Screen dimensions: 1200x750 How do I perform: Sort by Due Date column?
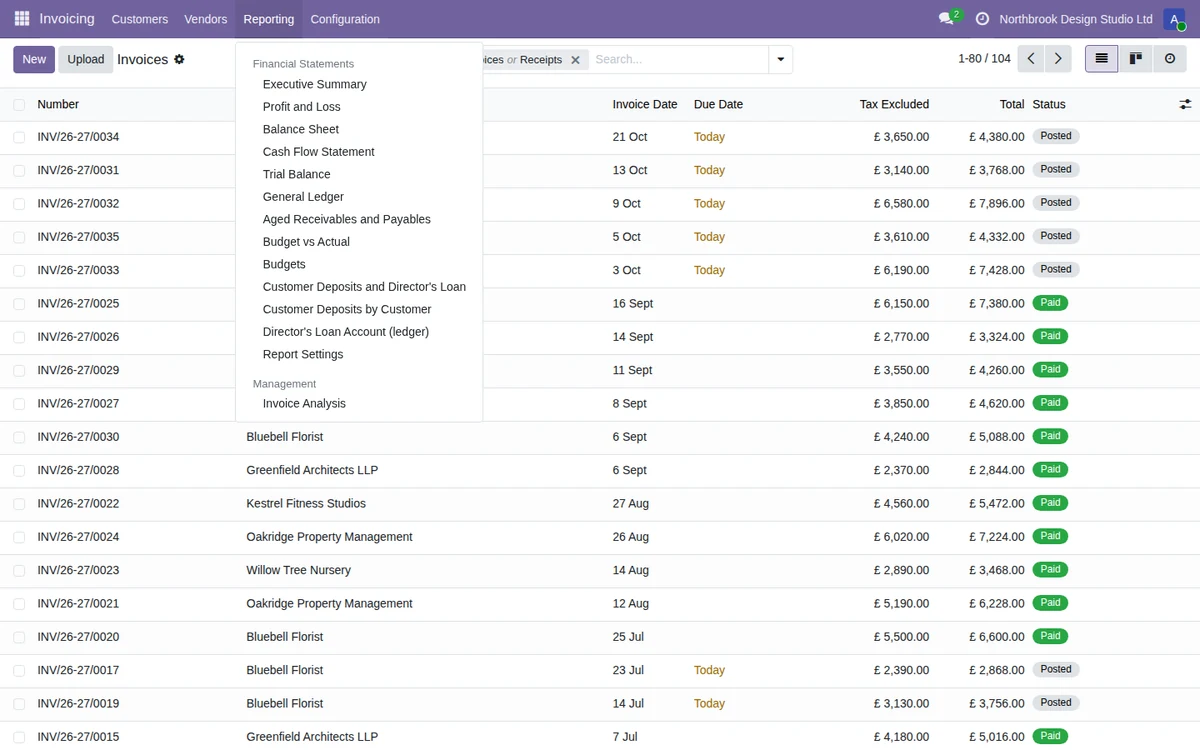click(x=718, y=104)
